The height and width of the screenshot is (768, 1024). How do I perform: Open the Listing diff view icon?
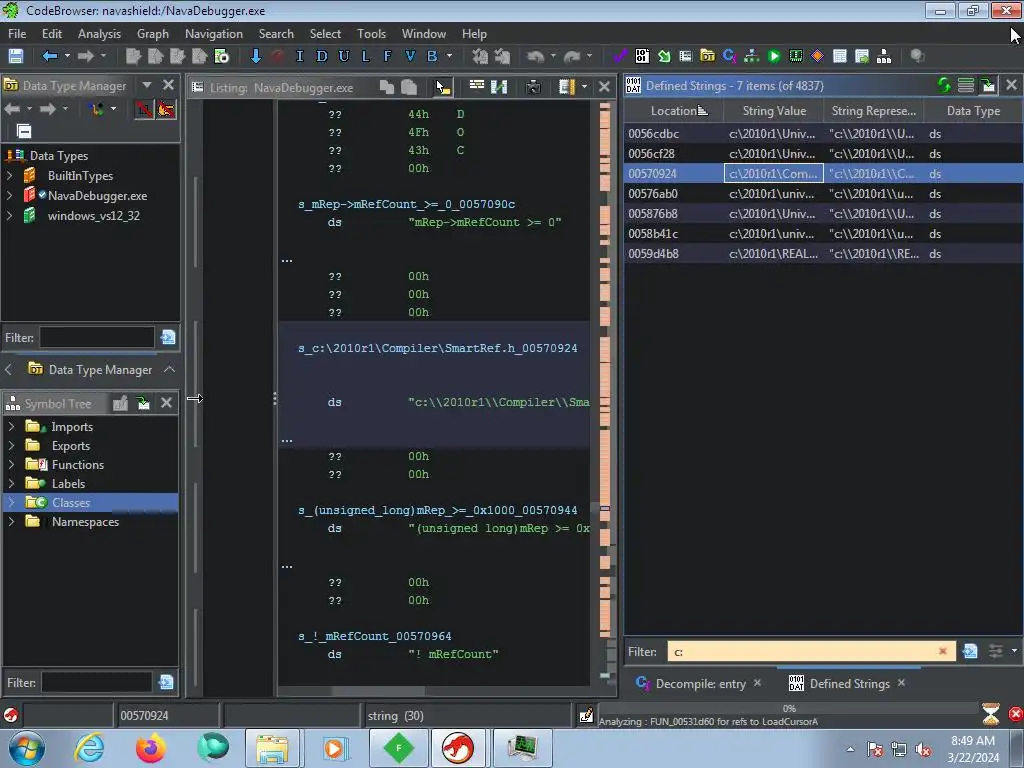pos(499,86)
